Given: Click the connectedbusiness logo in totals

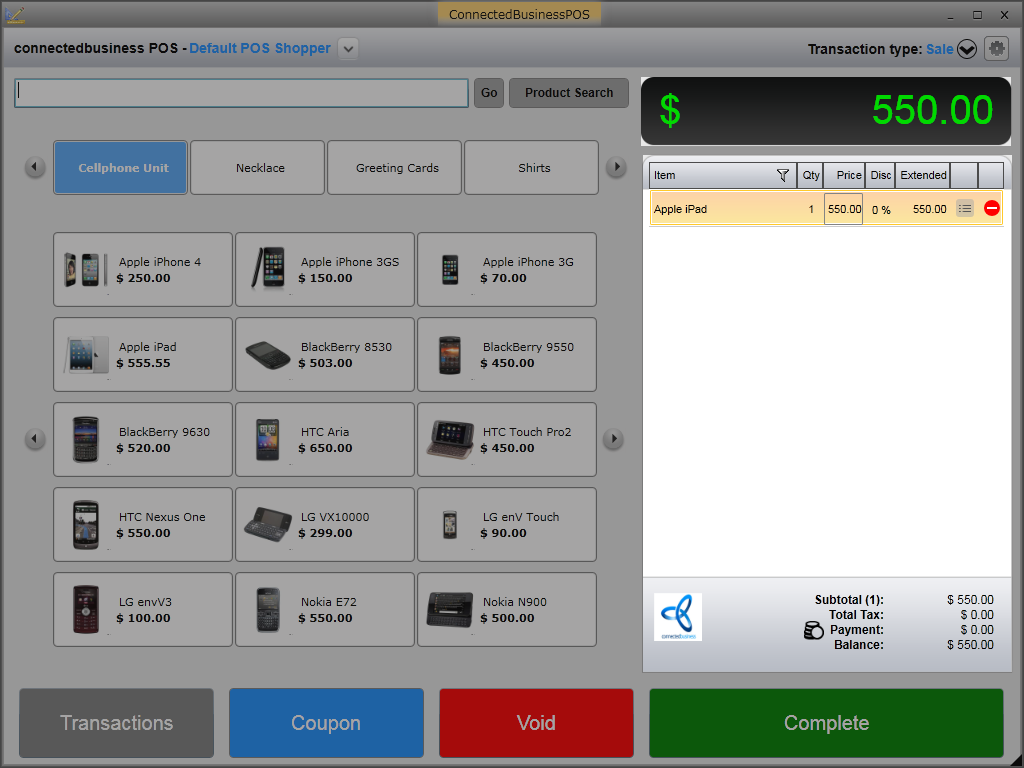Looking at the screenshot, I should click(678, 616).
